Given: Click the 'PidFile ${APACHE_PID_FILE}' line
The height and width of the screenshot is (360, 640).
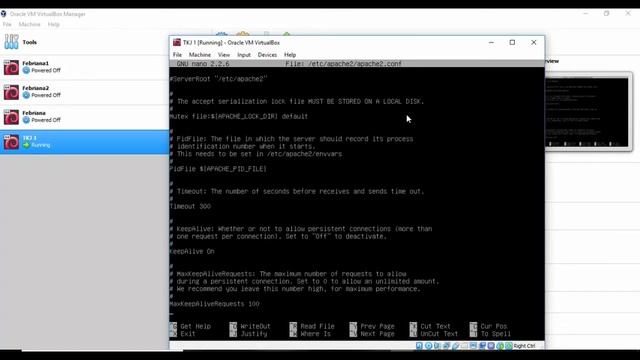Looking at the screenshot, I should point(218,169).
